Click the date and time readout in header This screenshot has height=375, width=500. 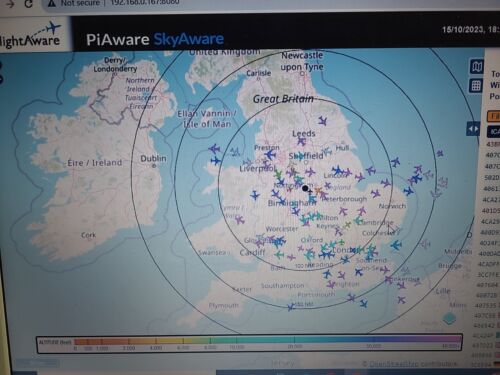point(471,29)
